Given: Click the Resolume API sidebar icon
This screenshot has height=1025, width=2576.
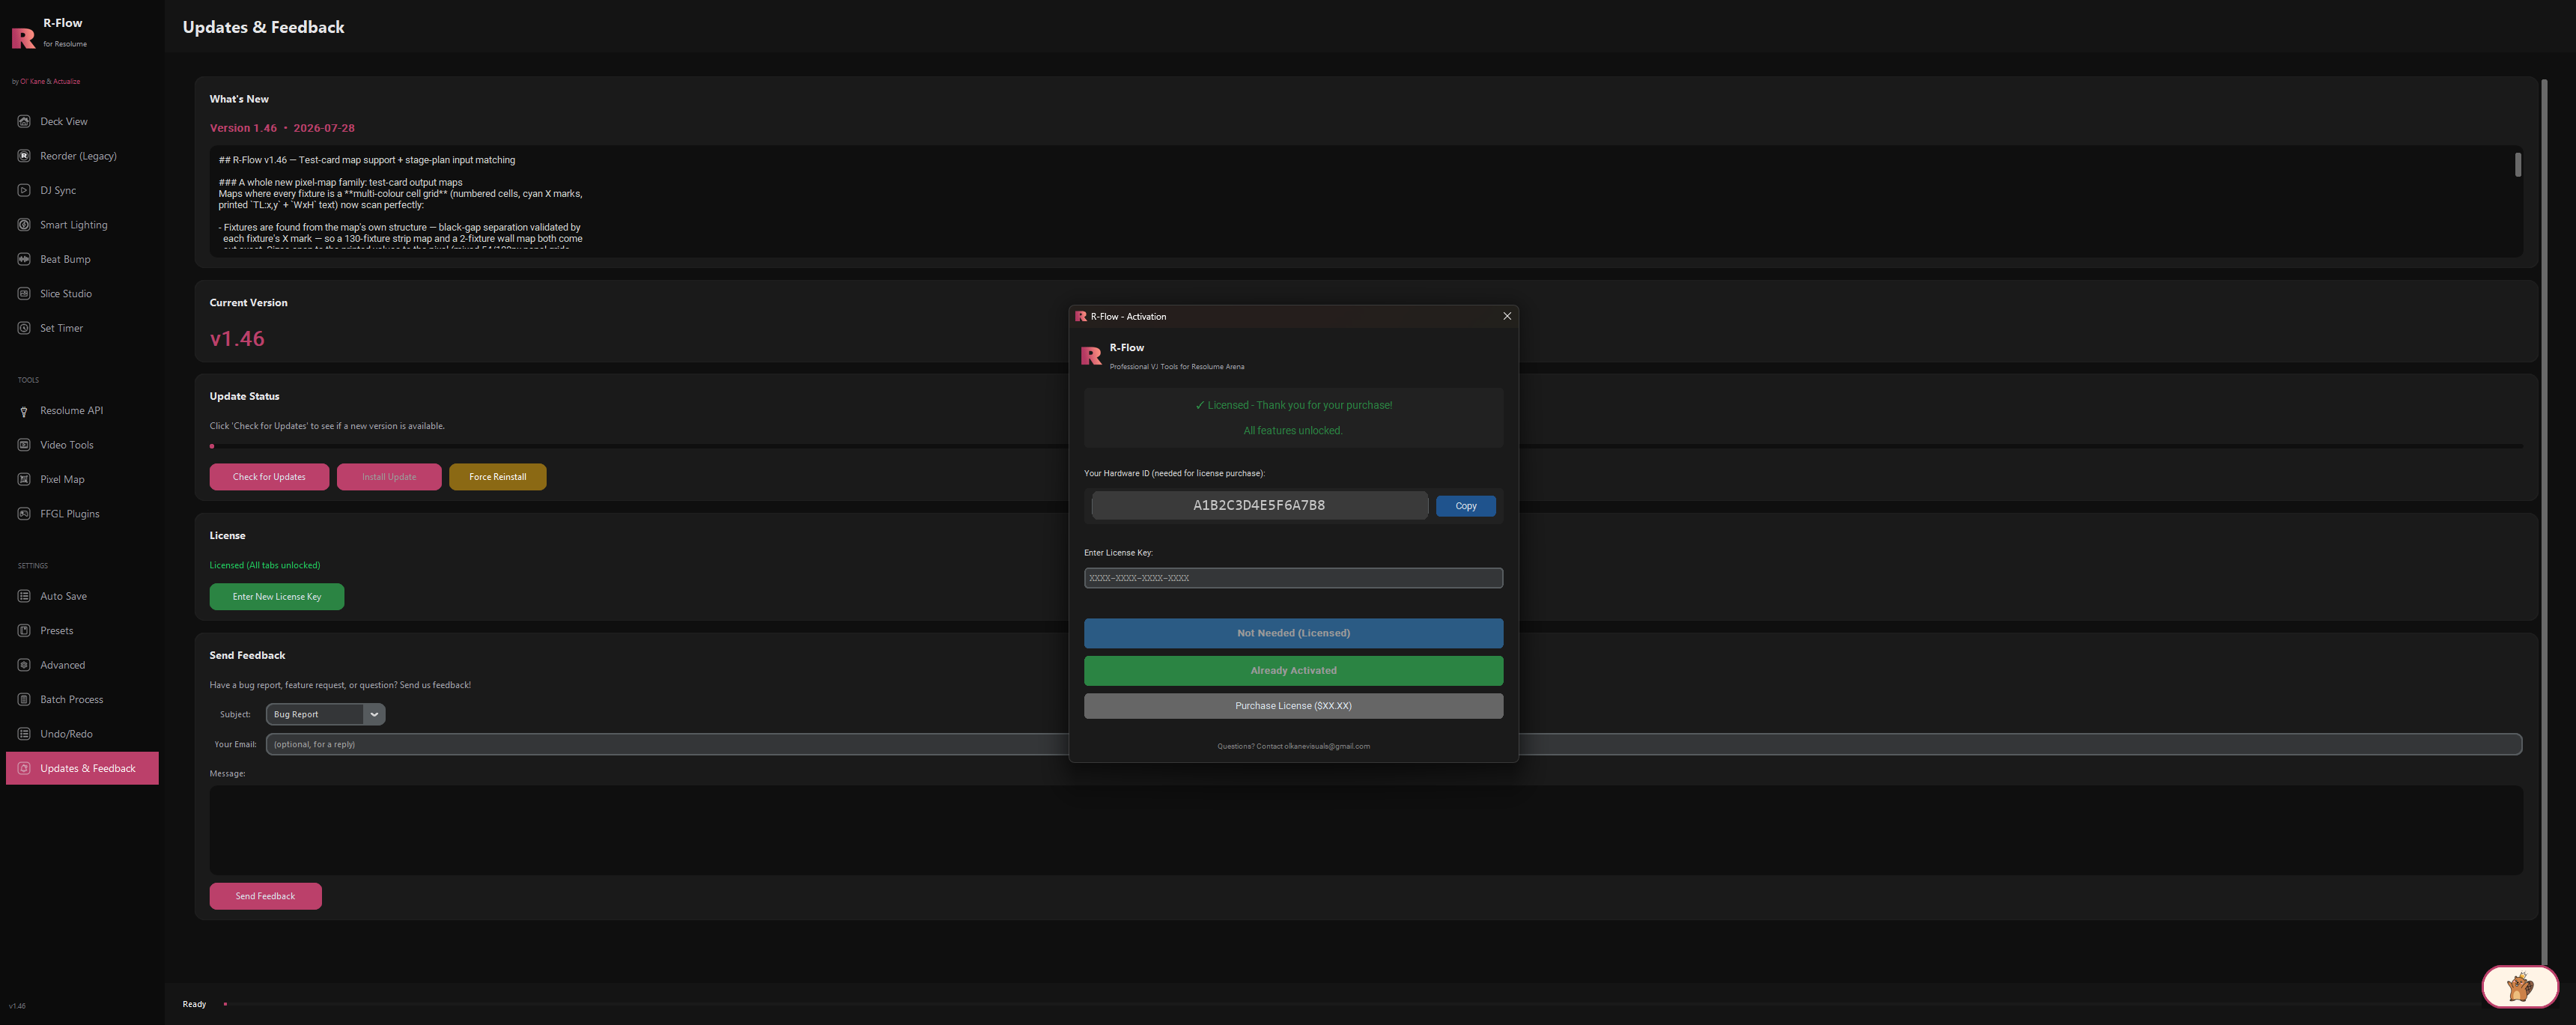Looking at the screenshot, I should click(24, 411).
